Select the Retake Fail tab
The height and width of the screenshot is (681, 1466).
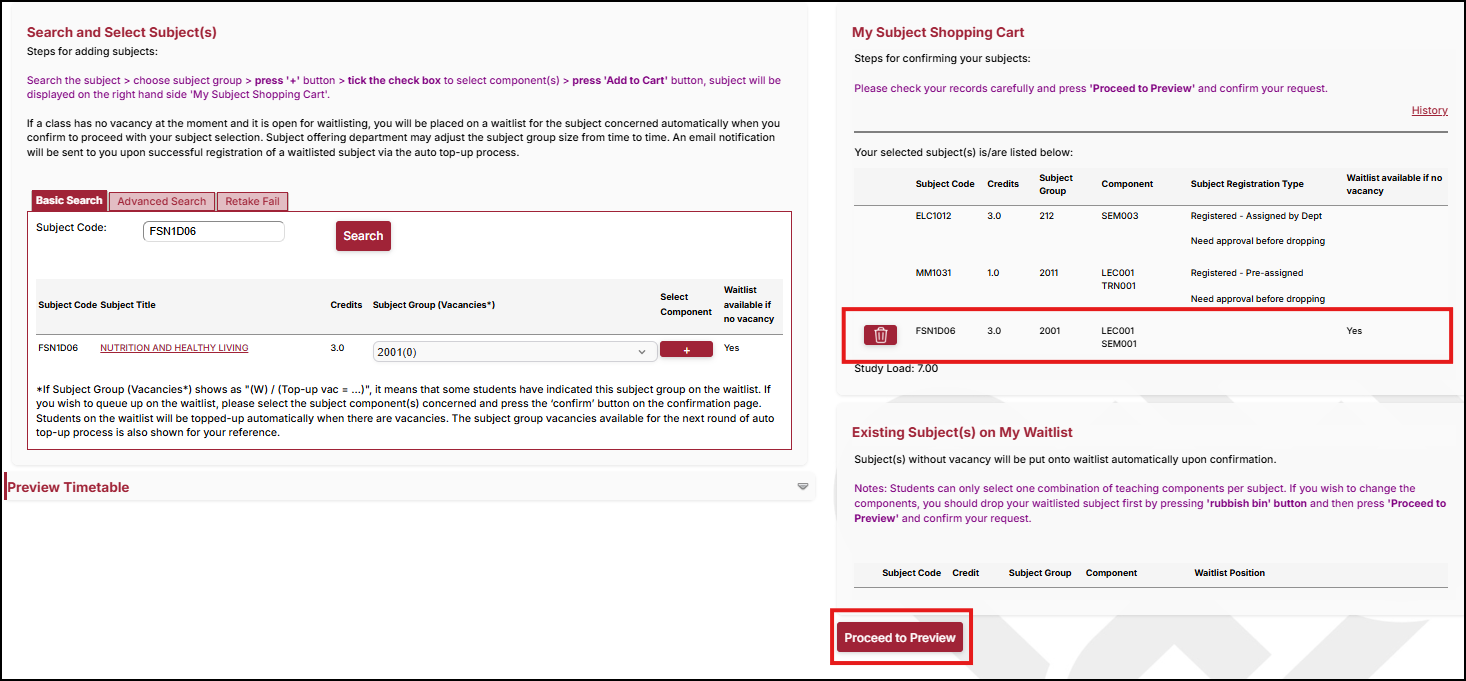pyautogui.click(x=252, y=202)
